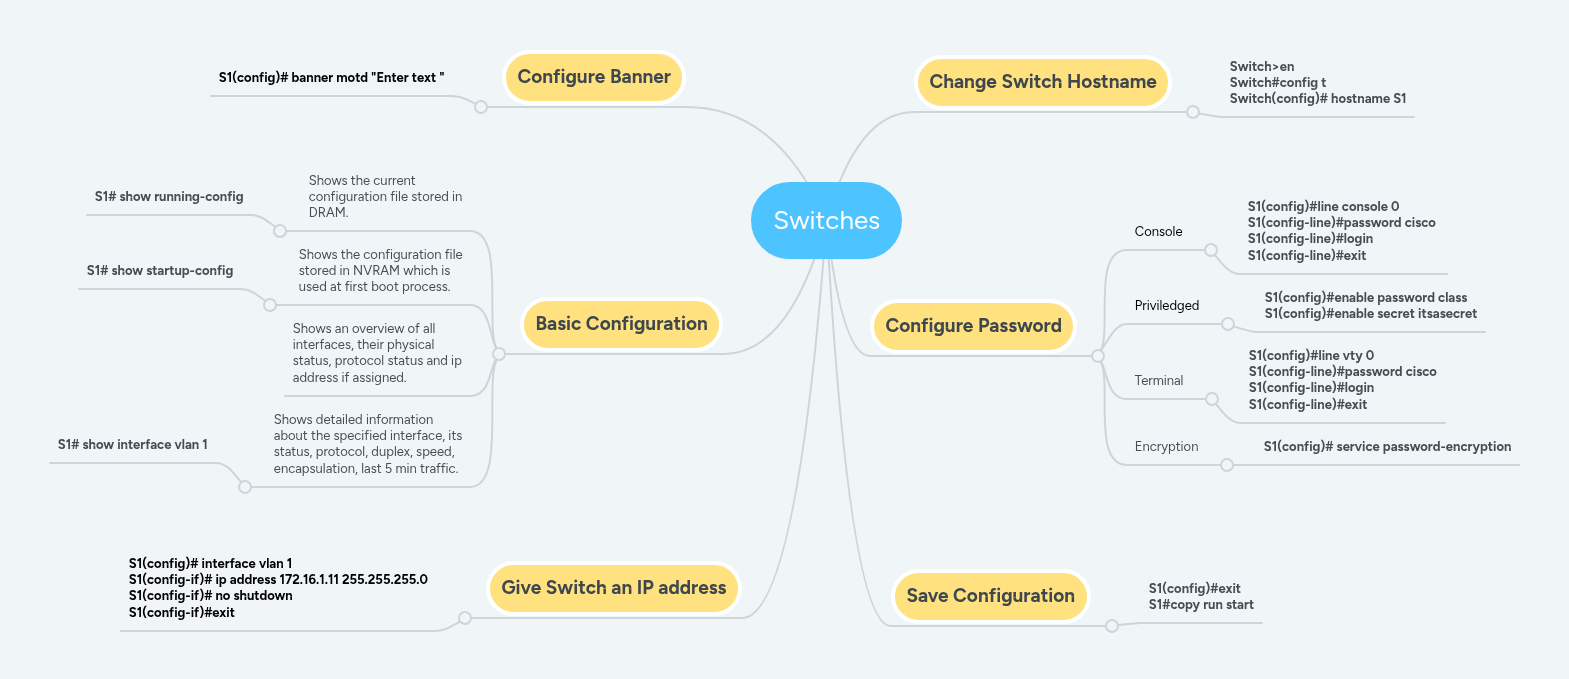Collapse the Console sub-branch circle
This screenshot has width=1569, height=679.
point(1211,250)
